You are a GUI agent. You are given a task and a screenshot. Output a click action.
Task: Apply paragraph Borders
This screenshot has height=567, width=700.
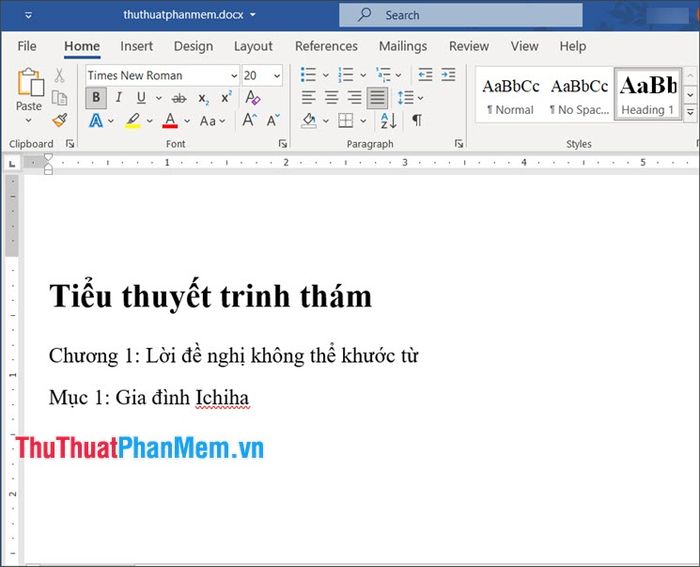(346, 121)
